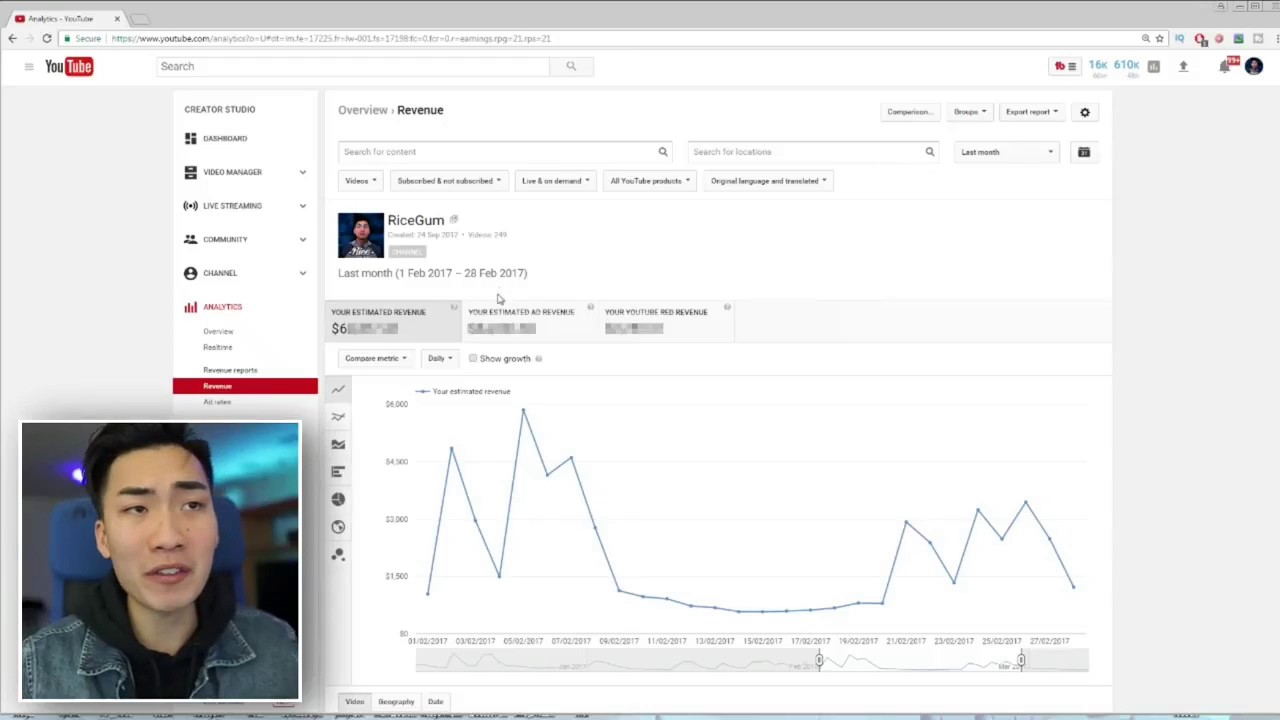Open the Compare metric dropdown
Image resolution: width=1280 pixels, height=720 pixels.
coord(375,358)
